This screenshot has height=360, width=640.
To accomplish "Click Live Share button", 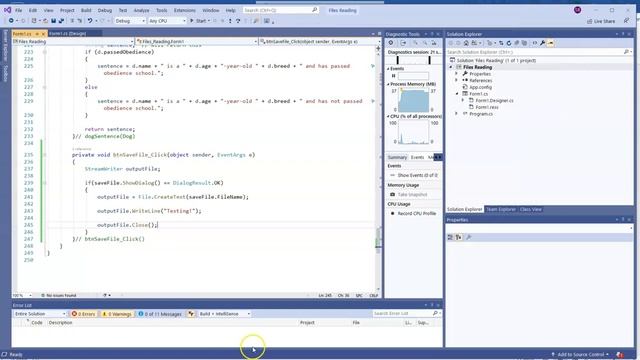I will (x=601, y=21).
